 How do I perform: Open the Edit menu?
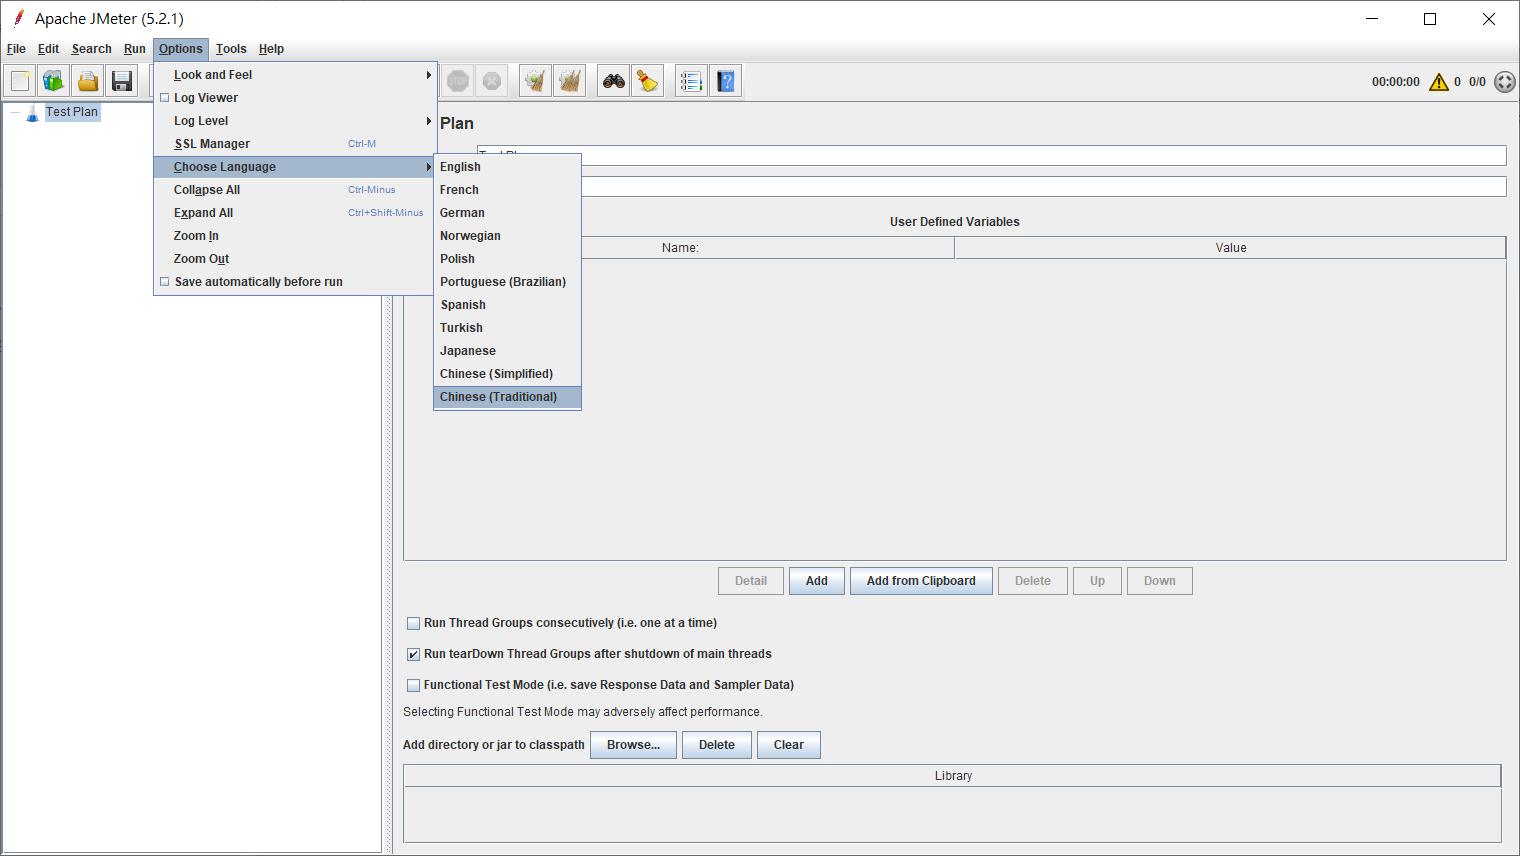[48, 49]
